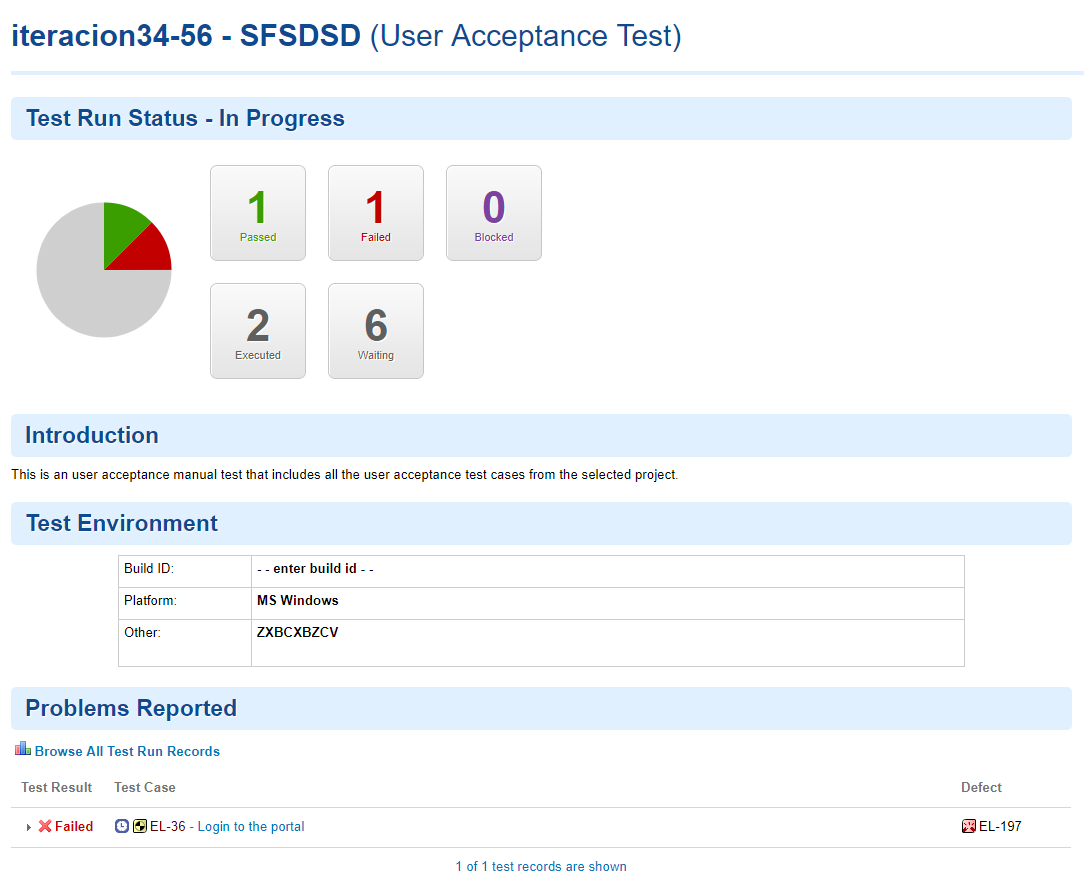Open defect EL-197
Viewport: 1084px width, 878px height.
[x=1000, y=826]
